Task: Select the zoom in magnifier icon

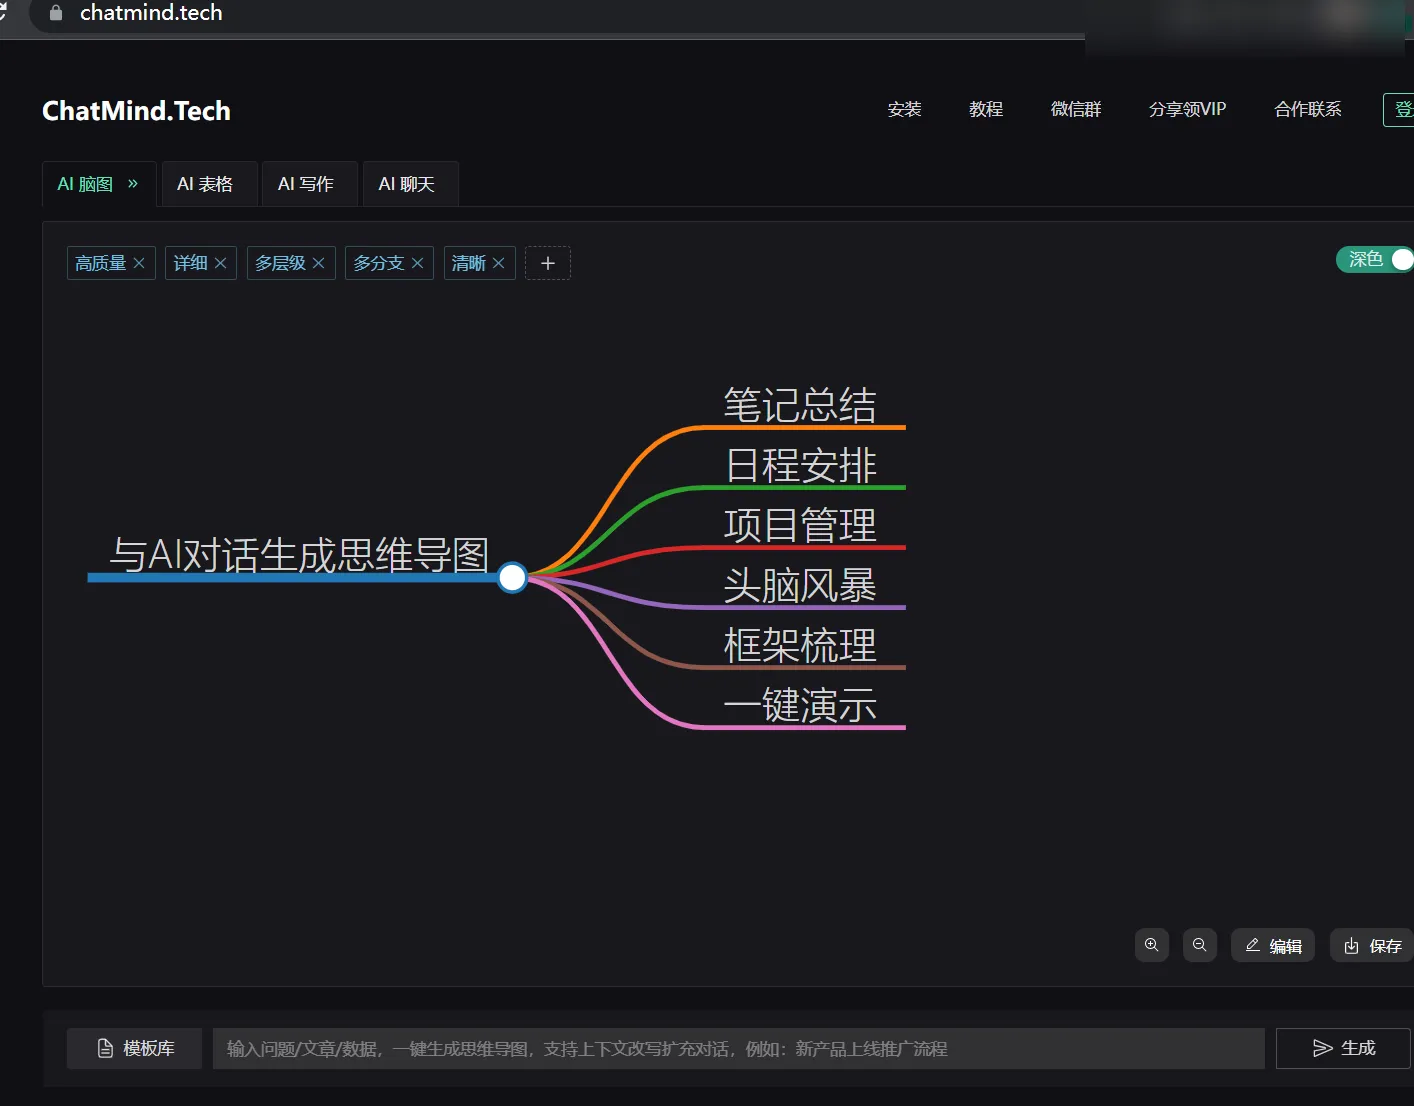Action: (1151, 945)
